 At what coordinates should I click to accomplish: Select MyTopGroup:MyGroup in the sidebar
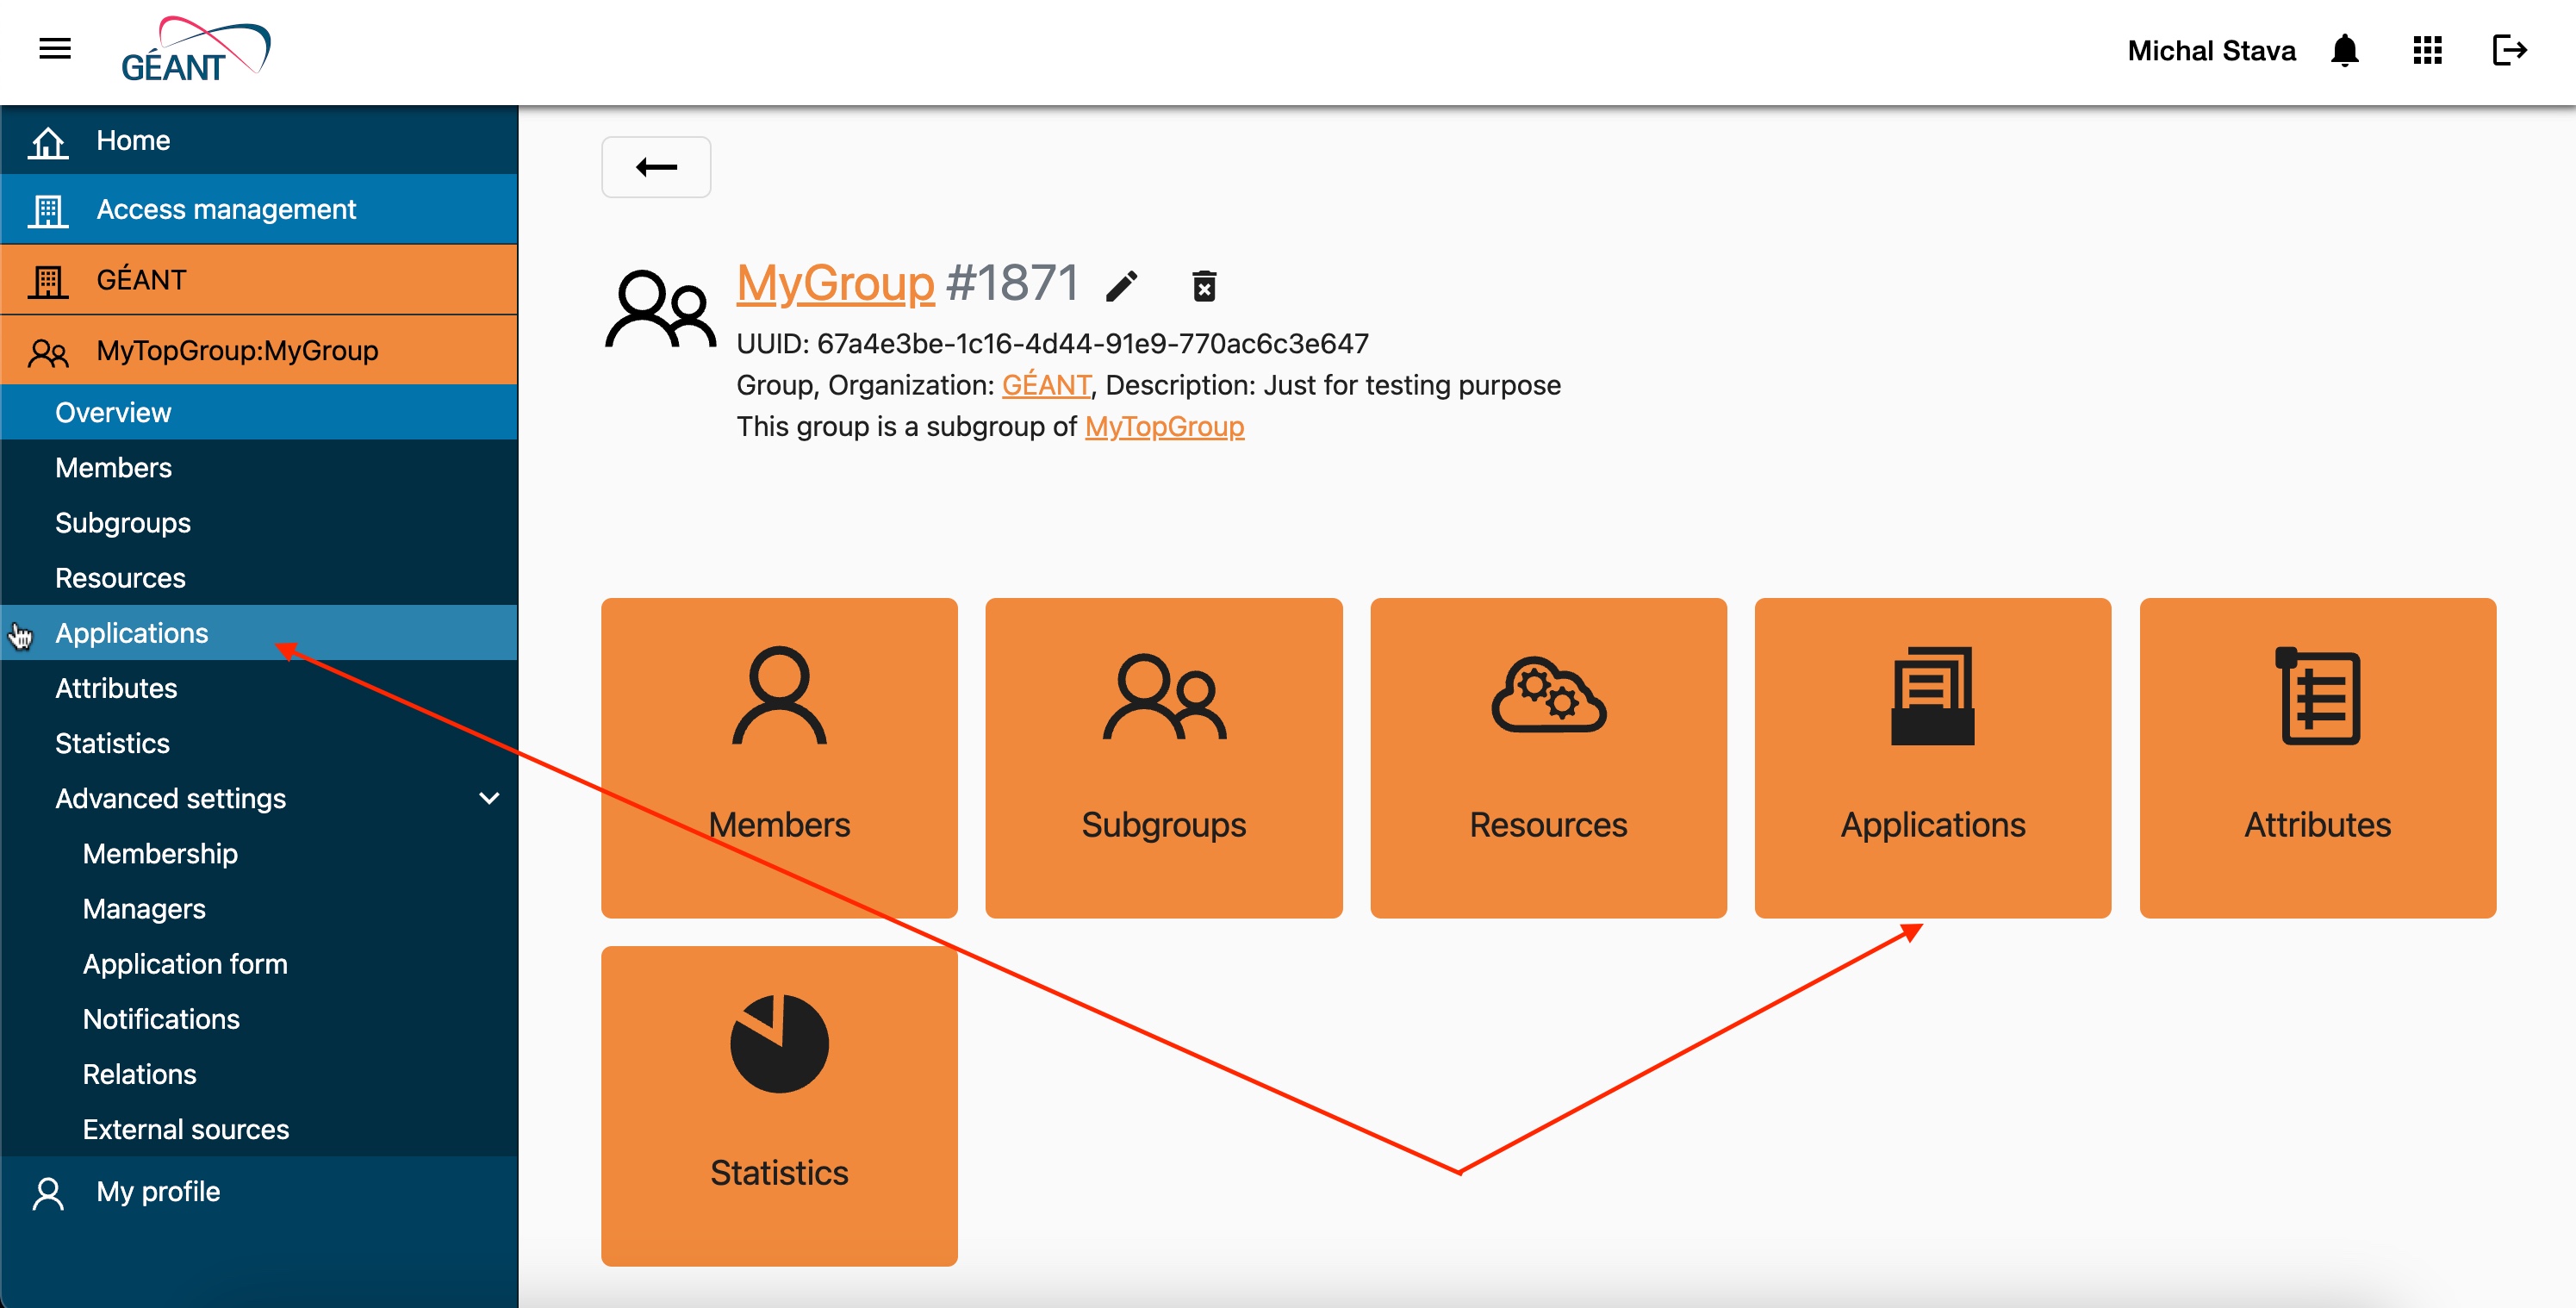point(259,350)
